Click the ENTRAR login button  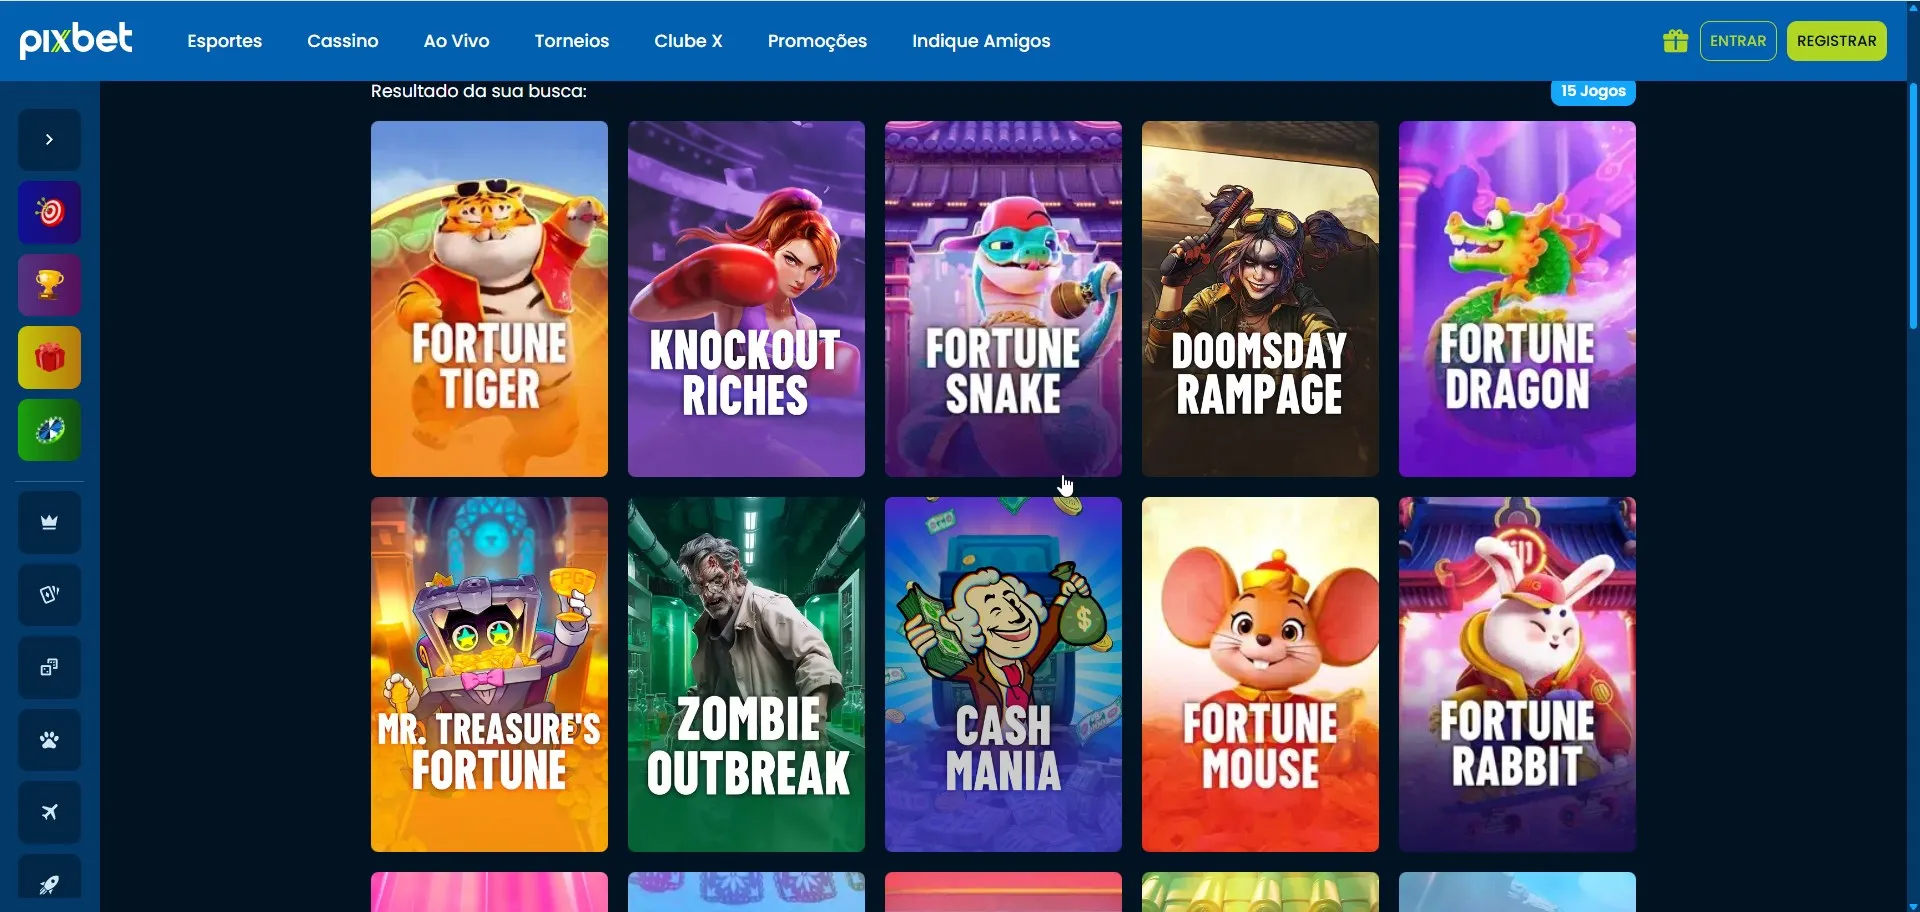click(1737, 41)
